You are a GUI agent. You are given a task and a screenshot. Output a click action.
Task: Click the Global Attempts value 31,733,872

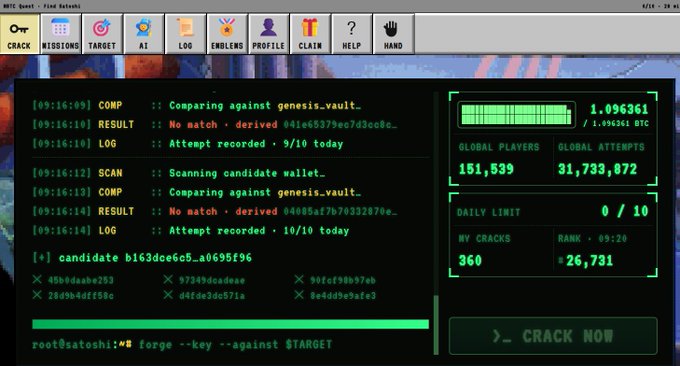tap(598, 169)
